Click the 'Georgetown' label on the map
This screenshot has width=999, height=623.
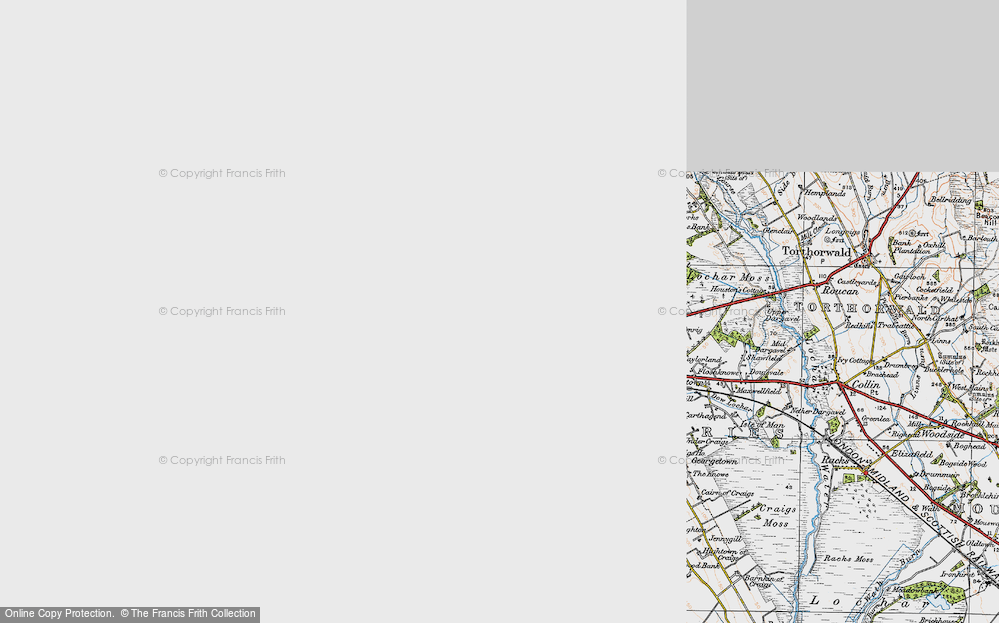pyautogui.click(x=714, y=461)
